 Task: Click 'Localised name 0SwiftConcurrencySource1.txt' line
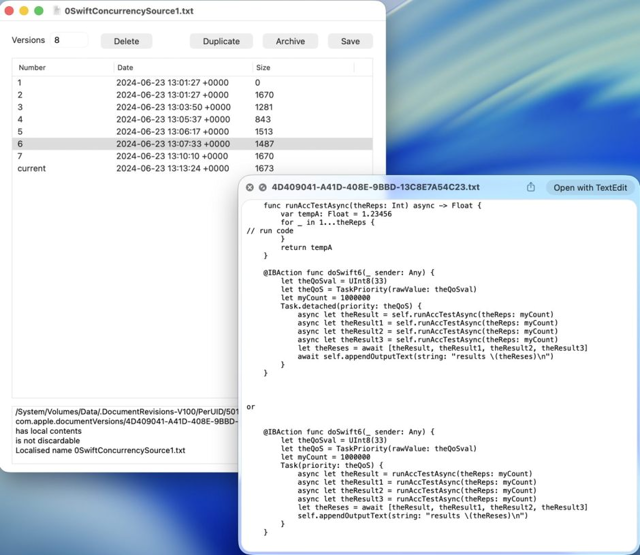(100, 451)
